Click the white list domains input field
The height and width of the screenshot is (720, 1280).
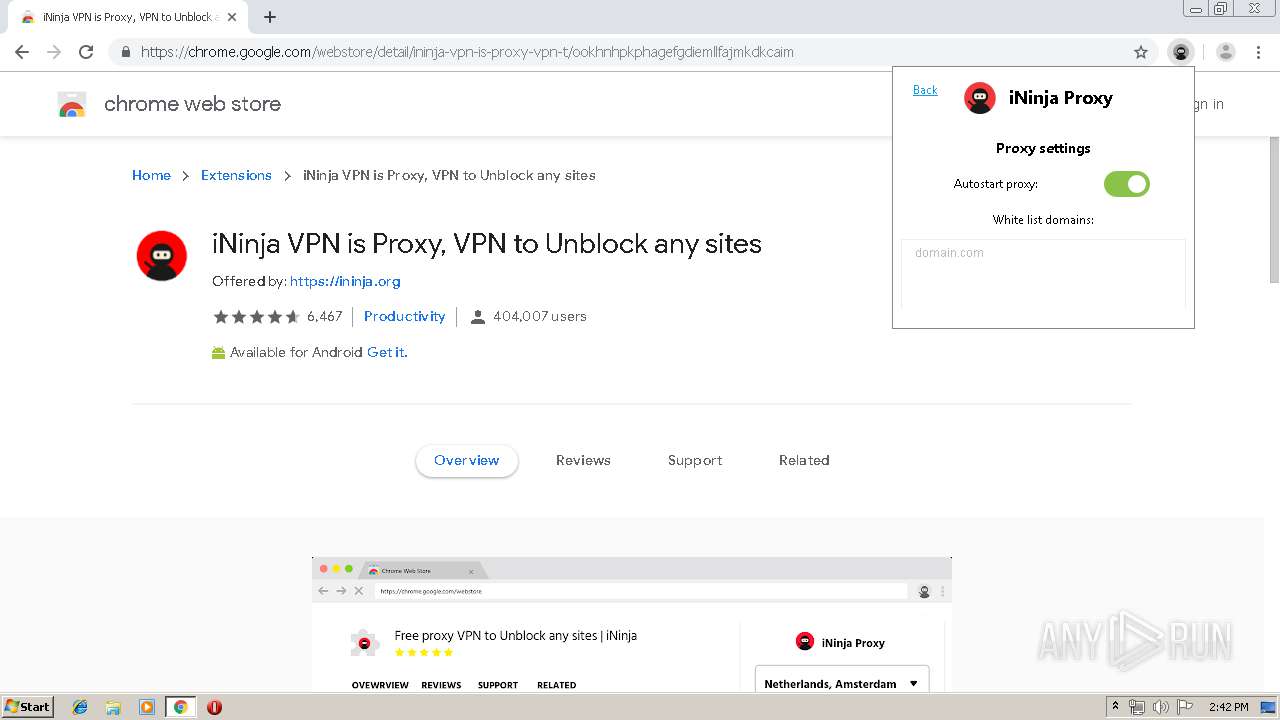1043,274
